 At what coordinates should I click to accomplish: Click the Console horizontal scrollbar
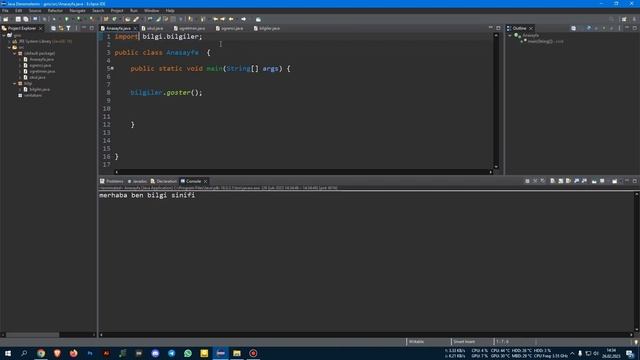tap(367, 335)
